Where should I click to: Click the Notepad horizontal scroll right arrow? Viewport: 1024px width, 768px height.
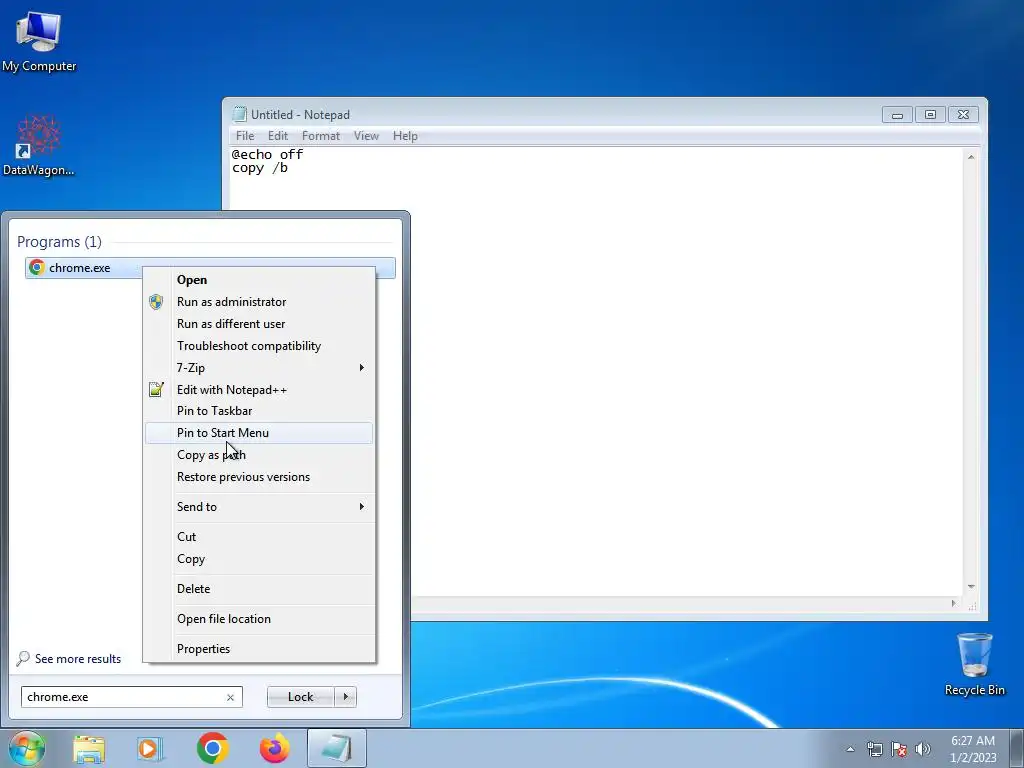coord(953,603)
